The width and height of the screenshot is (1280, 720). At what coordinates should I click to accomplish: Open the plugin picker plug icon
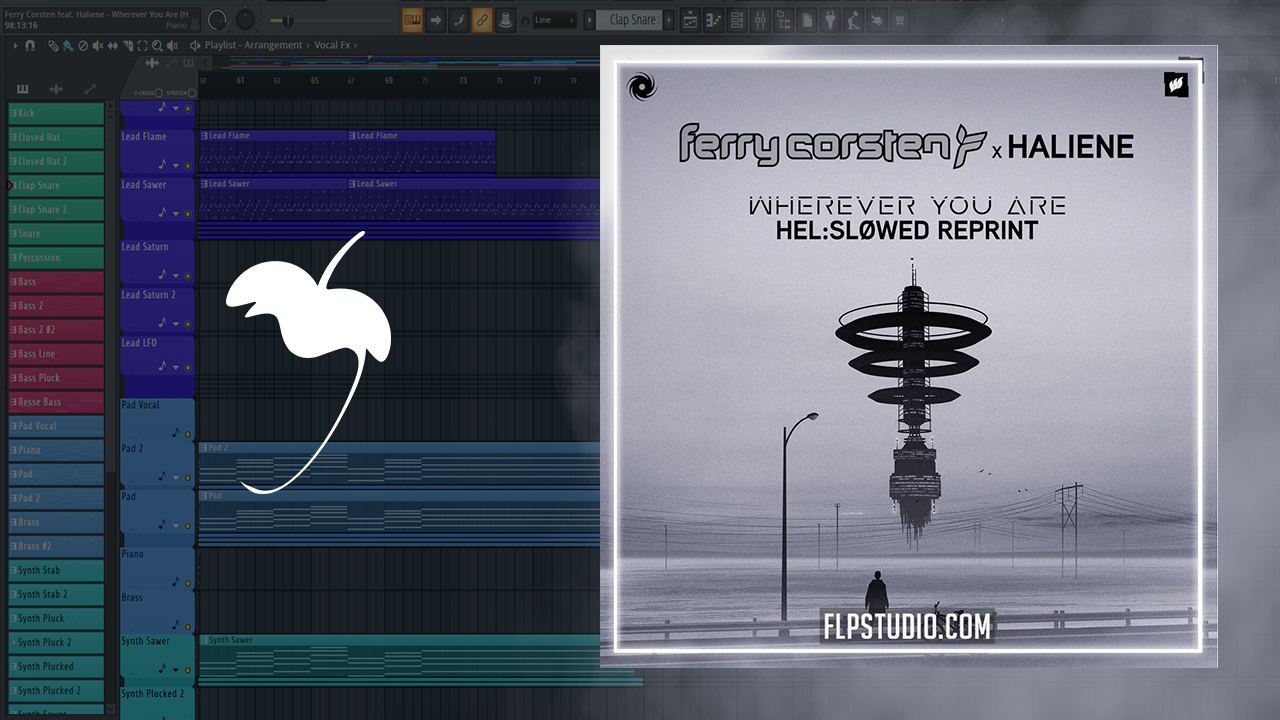point(829,19)
